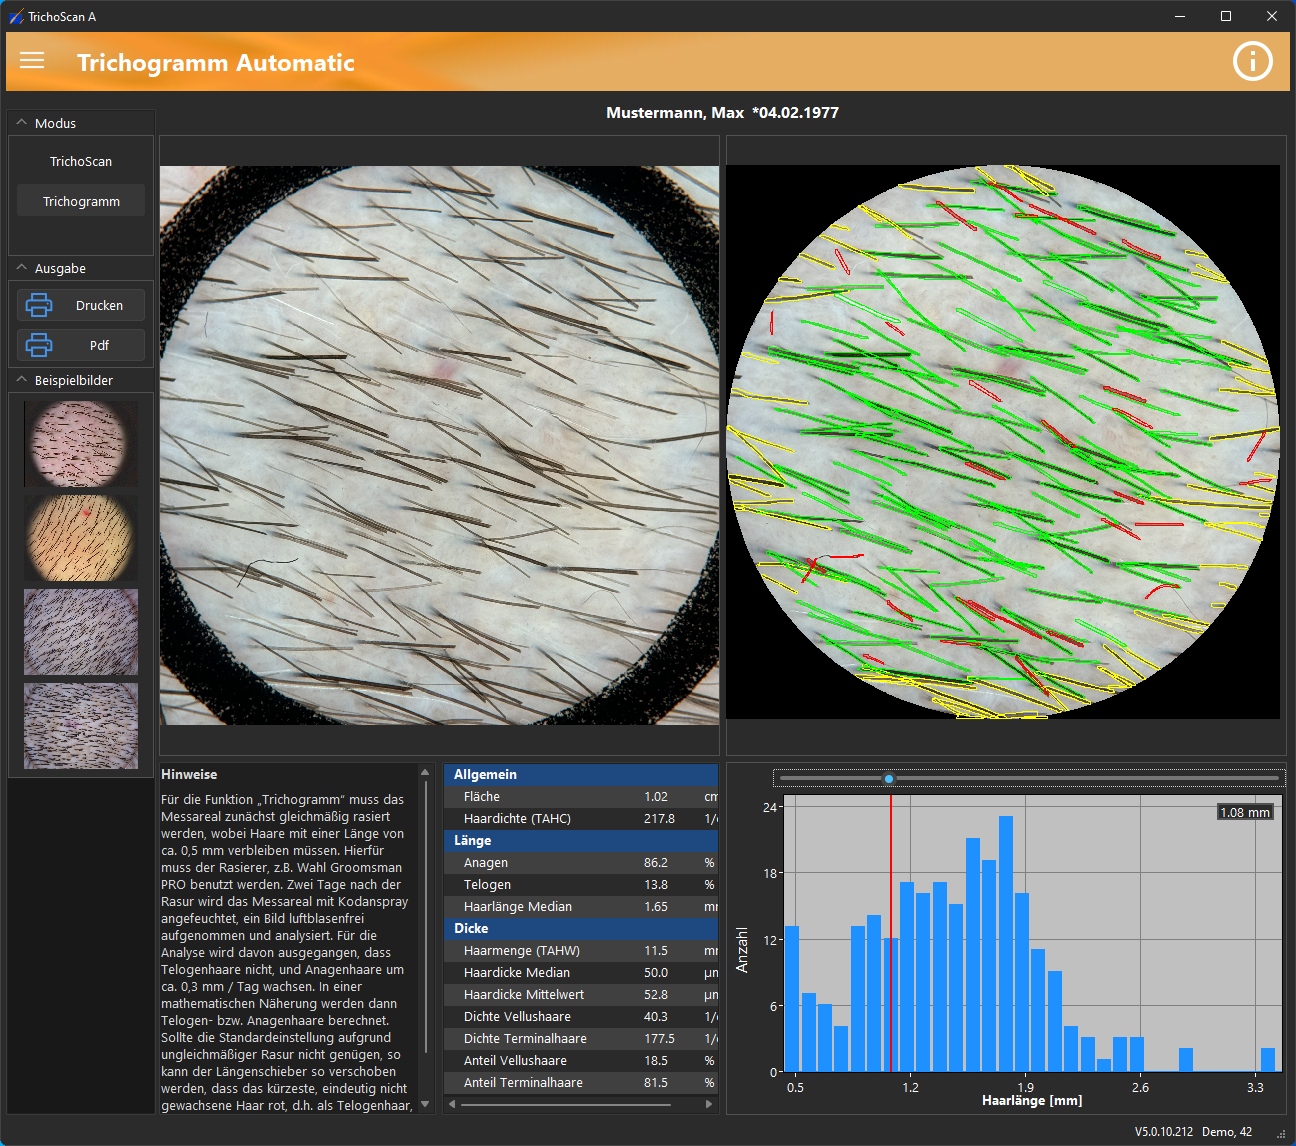Switch to TrichoScan mode

coord(80,161)
